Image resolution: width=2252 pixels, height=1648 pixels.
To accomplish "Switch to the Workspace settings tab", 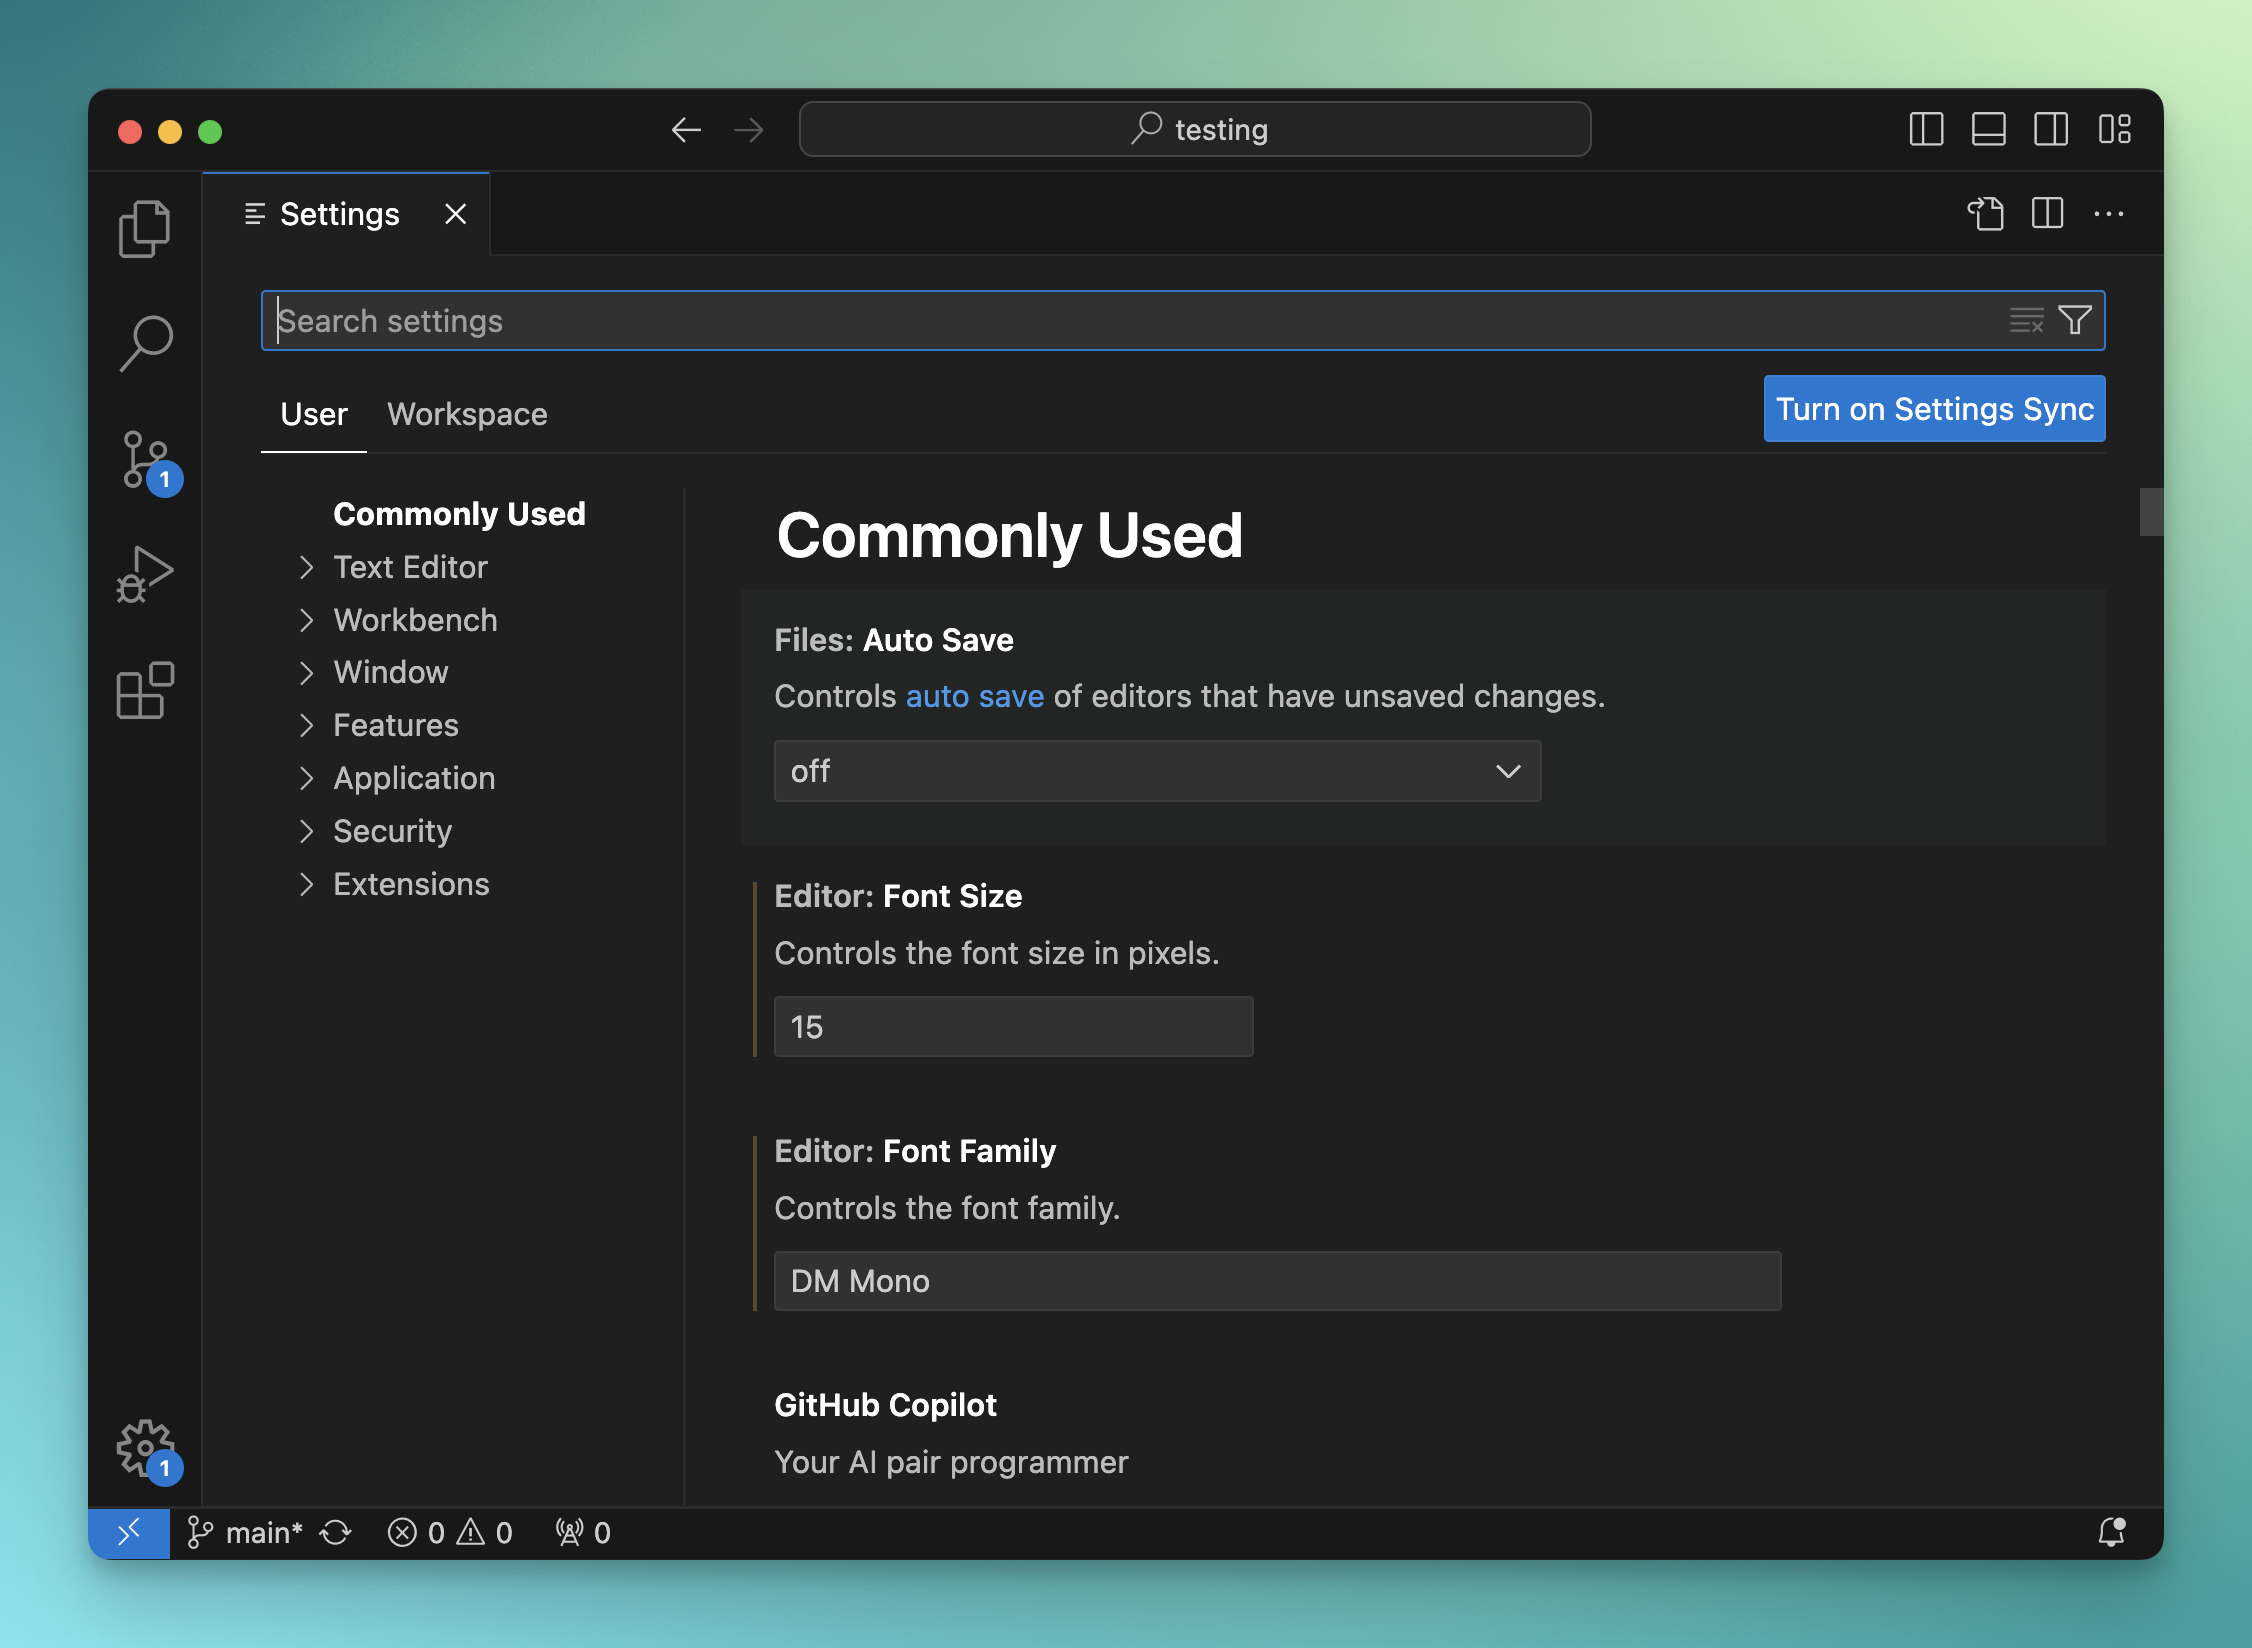I will (467, 414).
